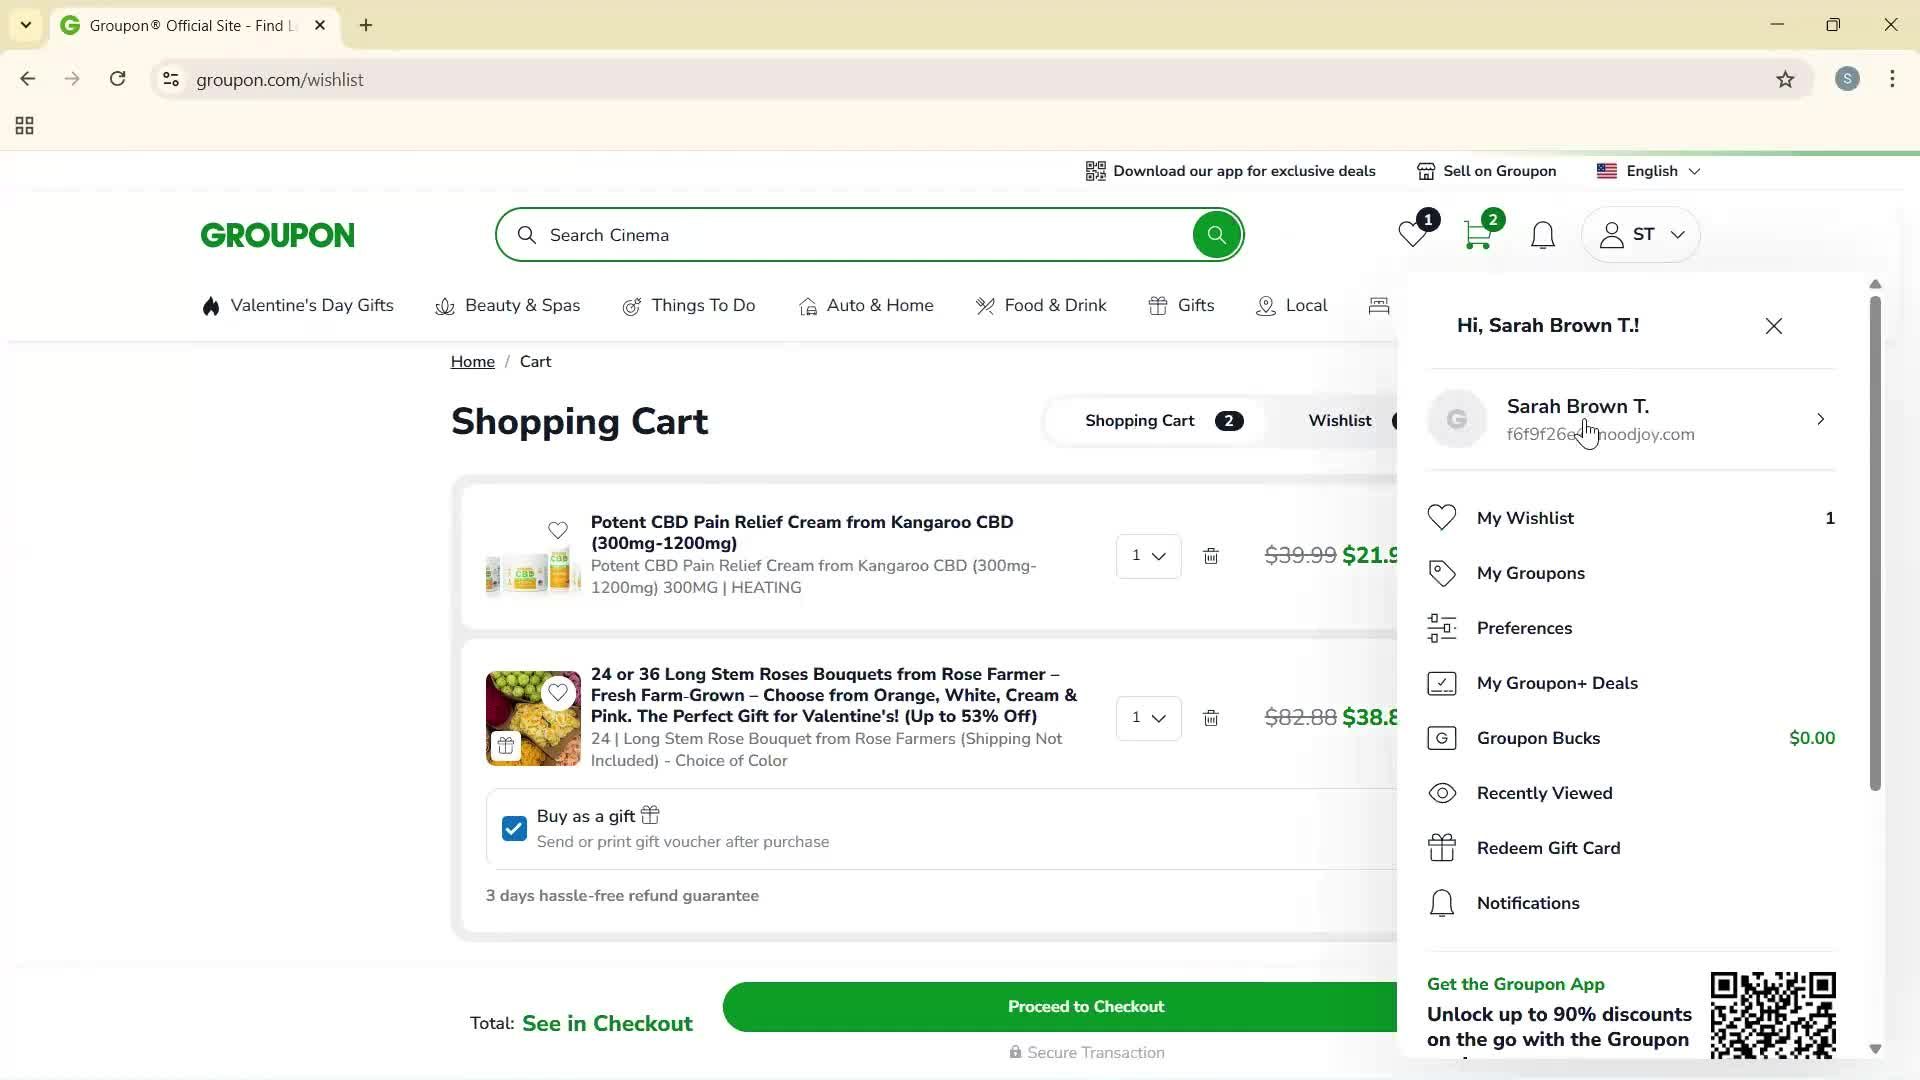This screenshot has width=1920, height=1080.
Task: Toggle wishlist heart on roses bouquet
Action: [x=558, y=692]
